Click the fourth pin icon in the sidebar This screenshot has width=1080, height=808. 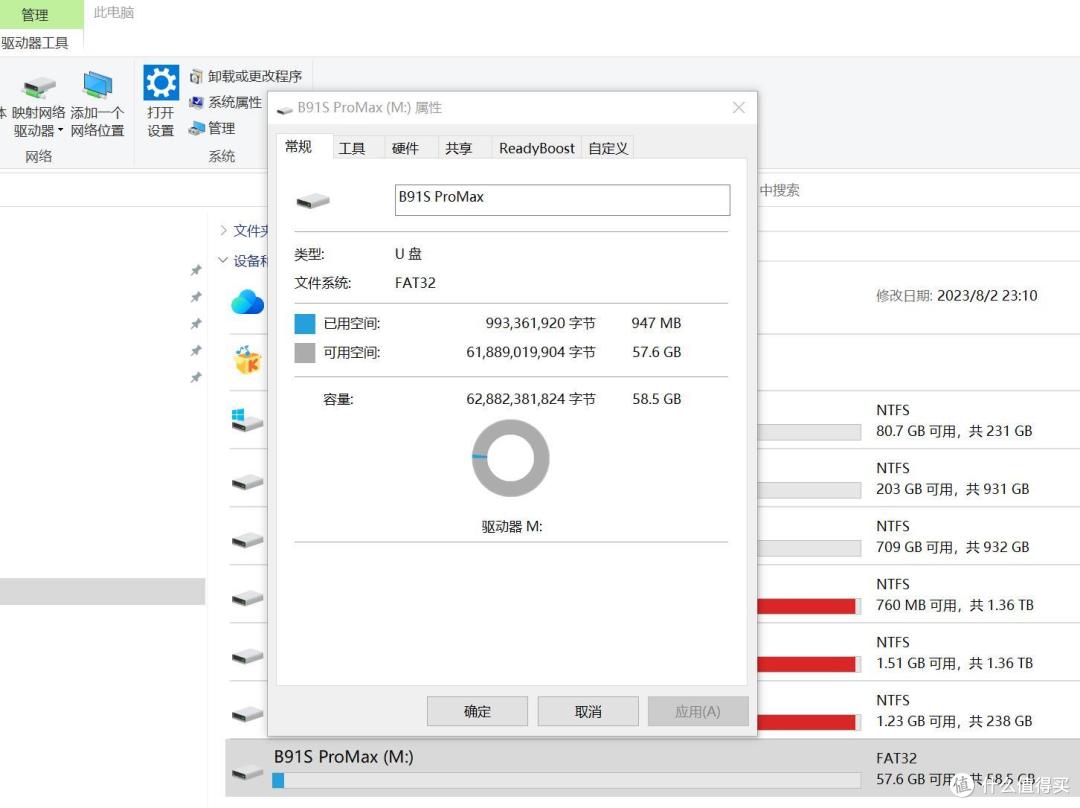click(x=196, y=351)
